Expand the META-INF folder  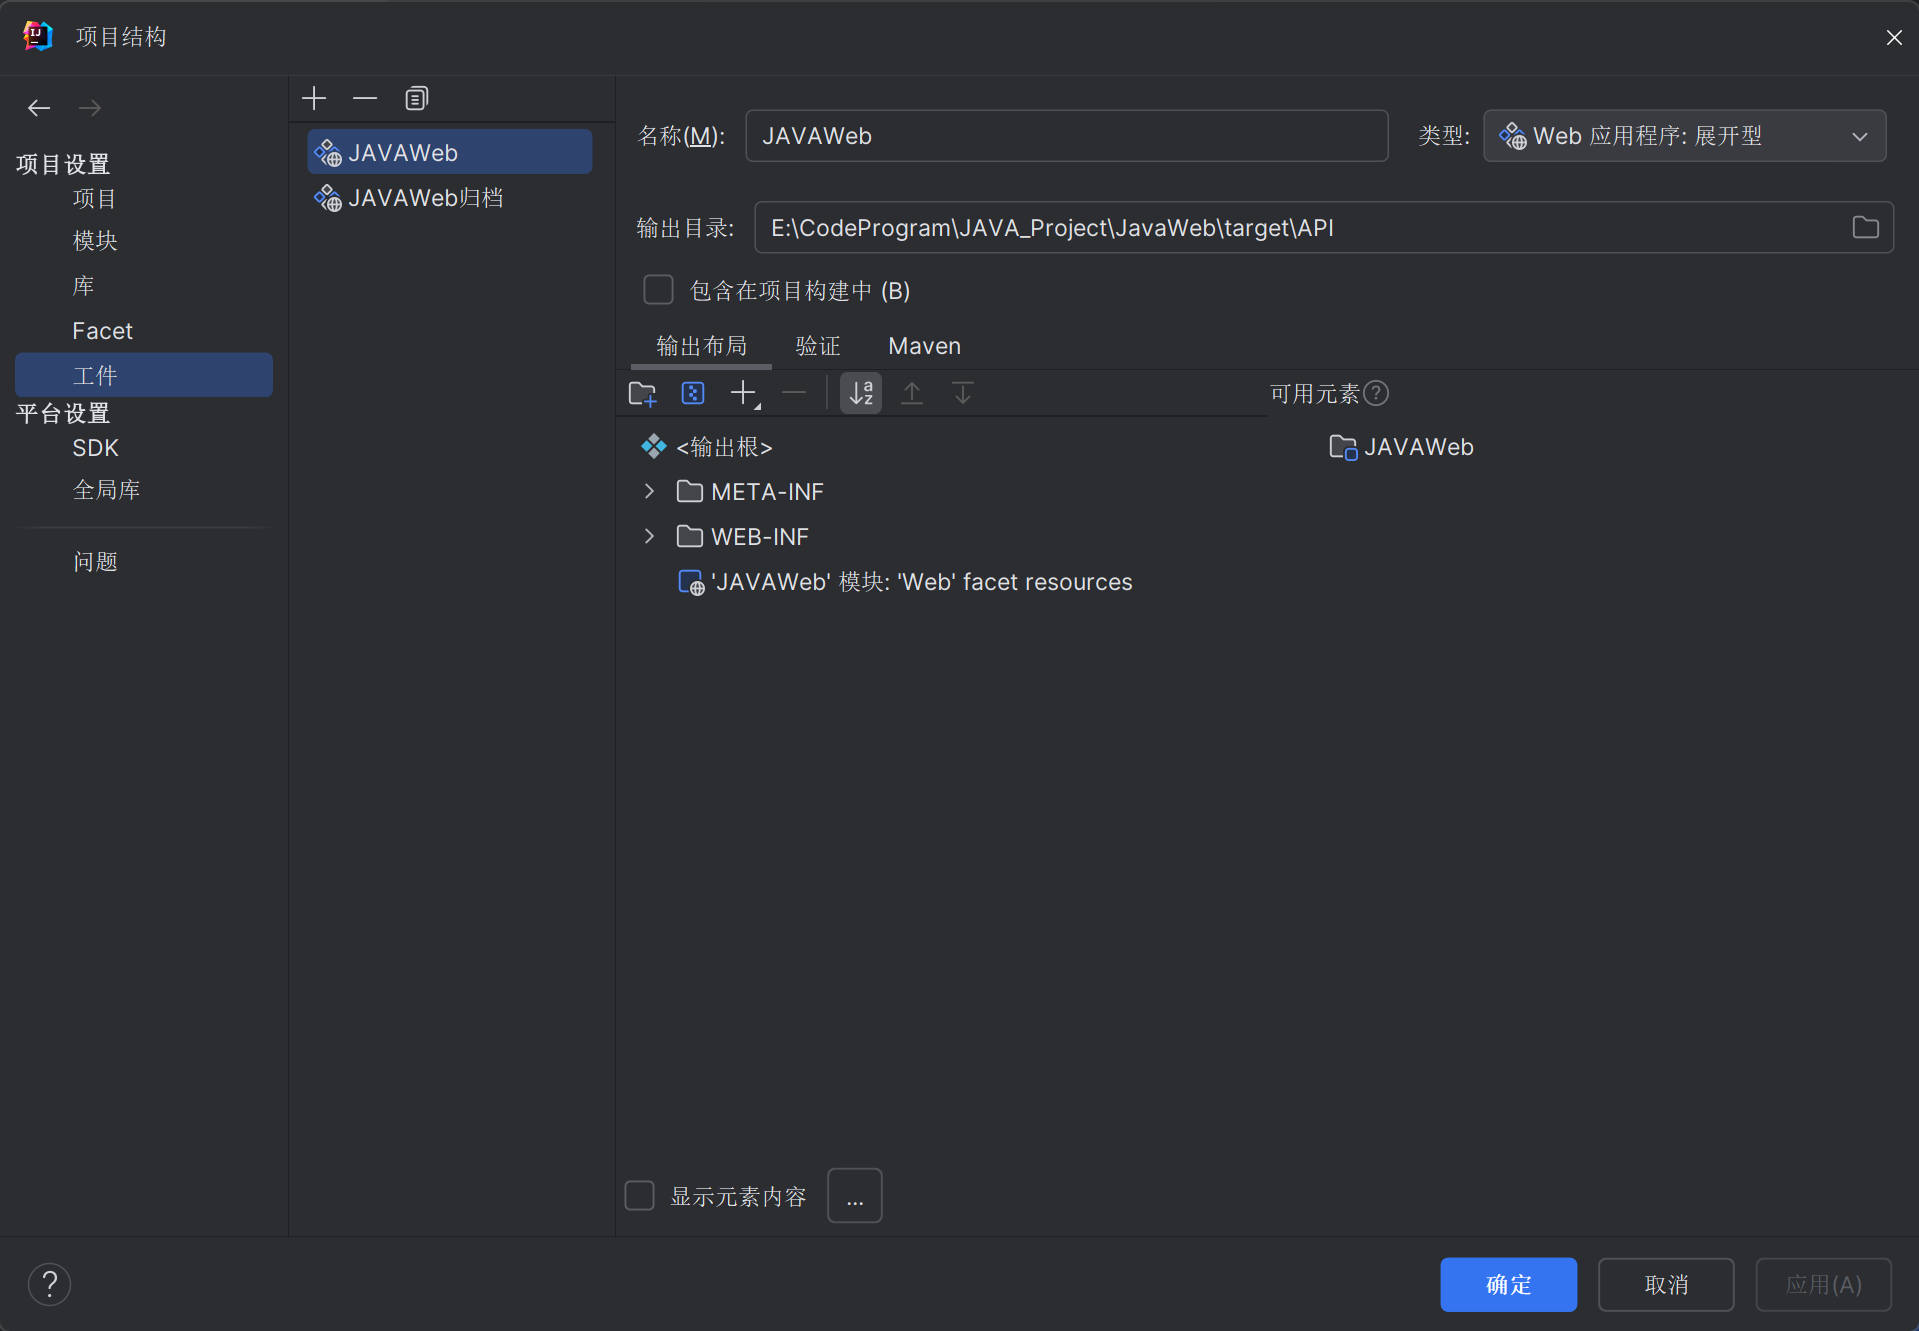pyautogui.click(x=650, y=492)
